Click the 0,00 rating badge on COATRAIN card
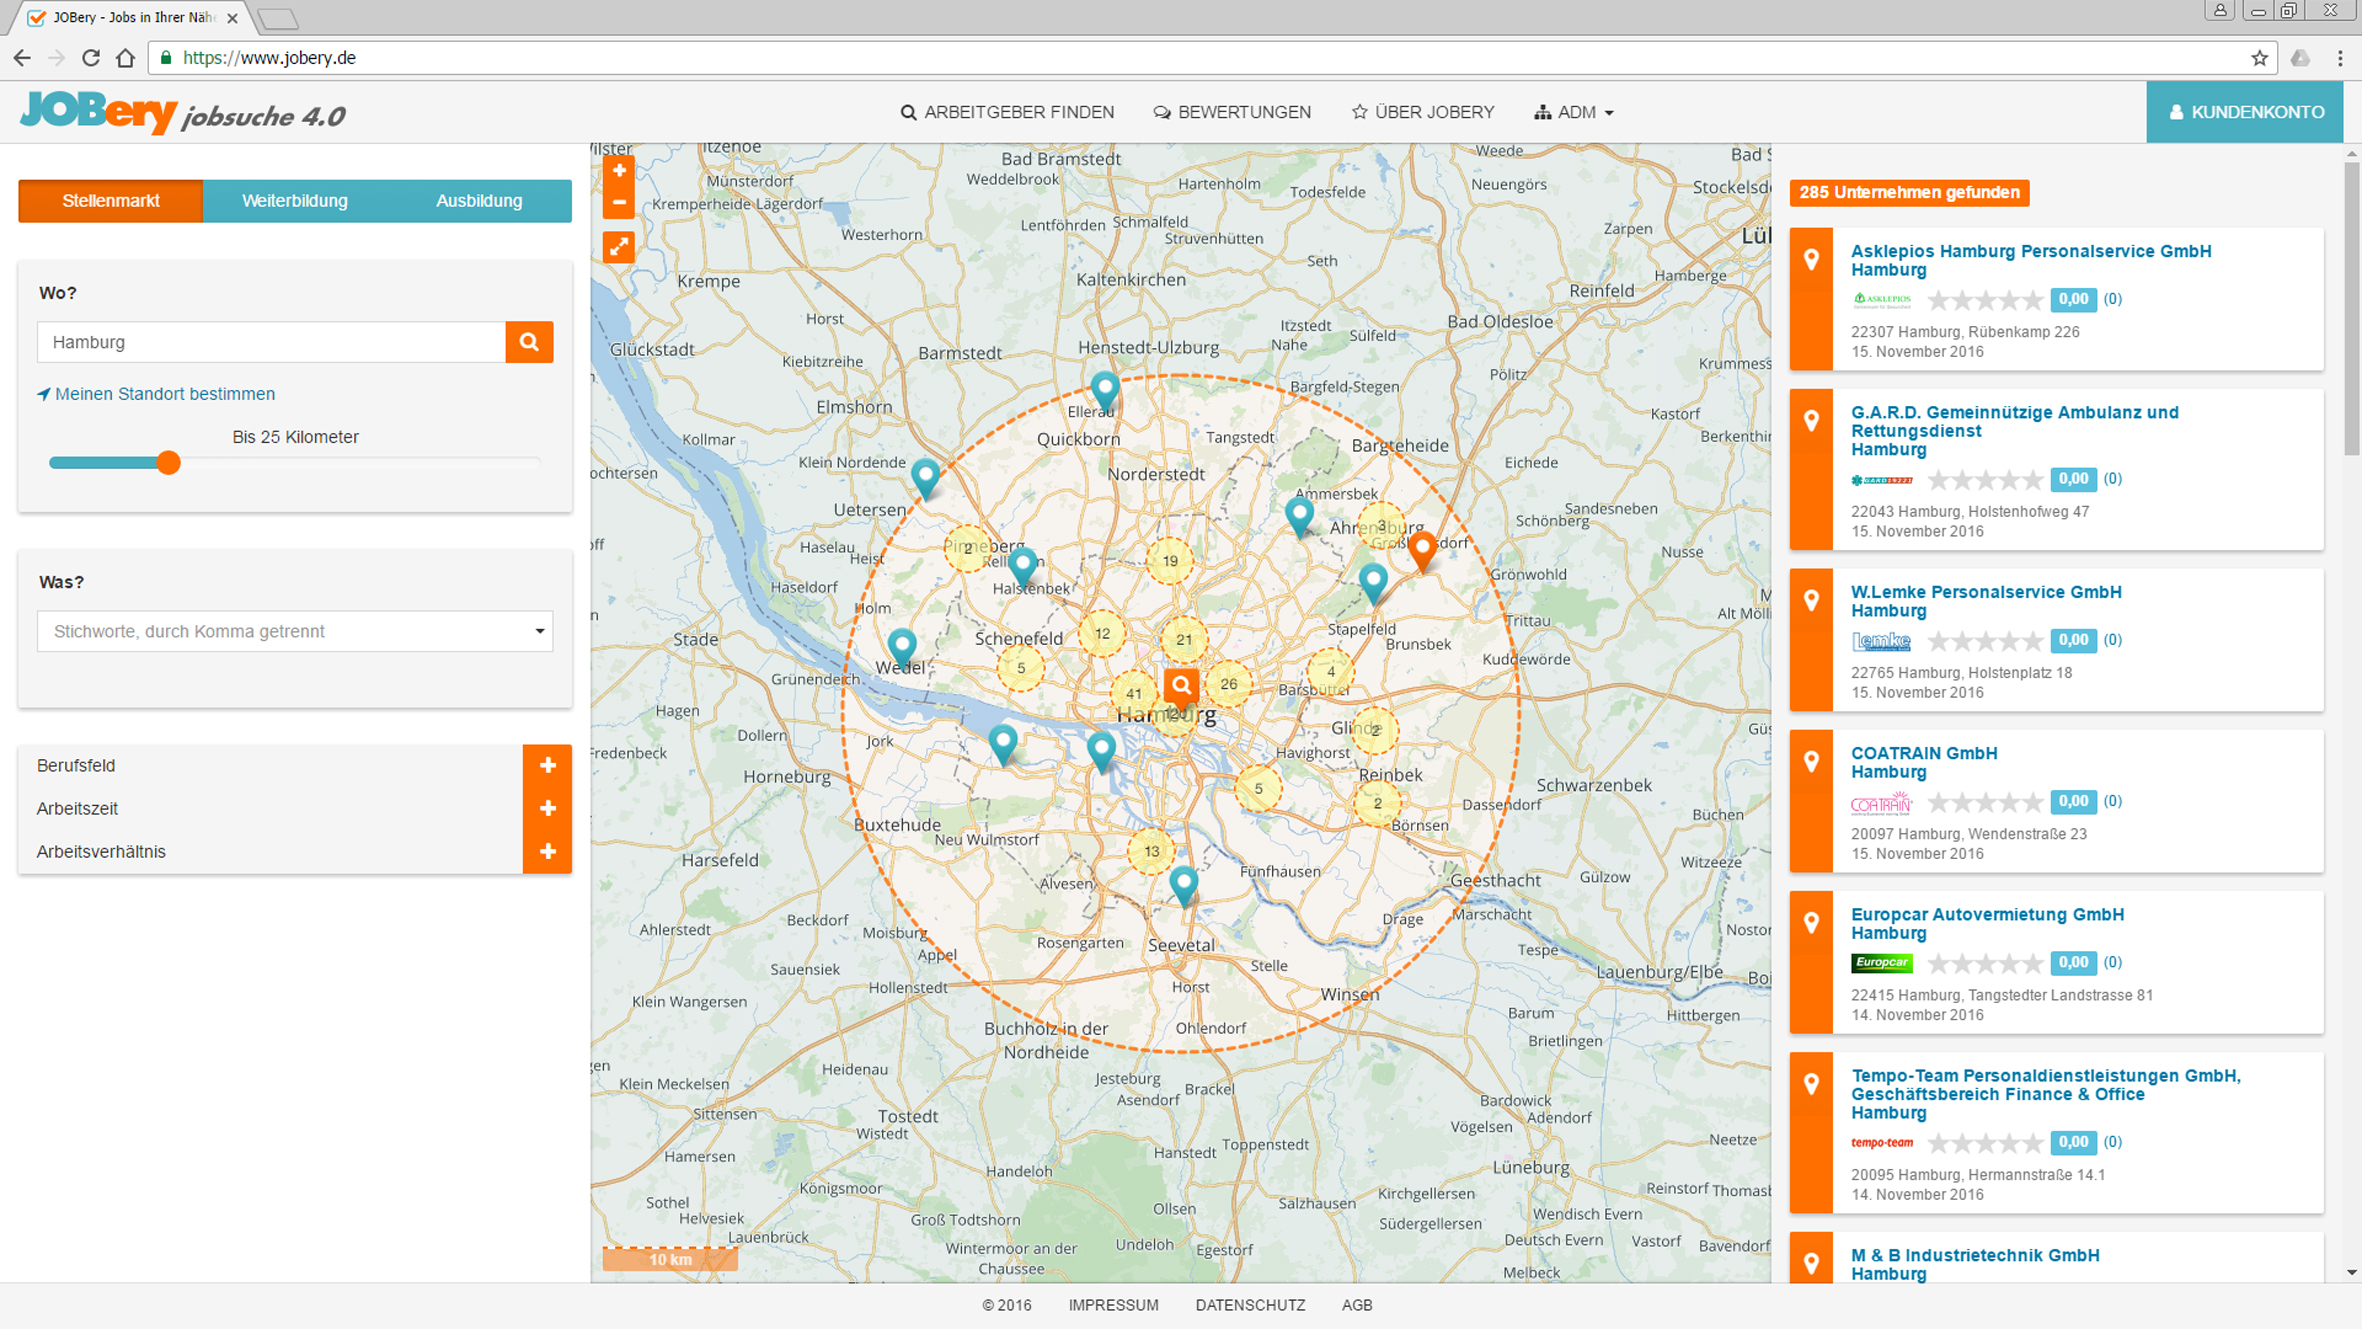 (2073, 802)
